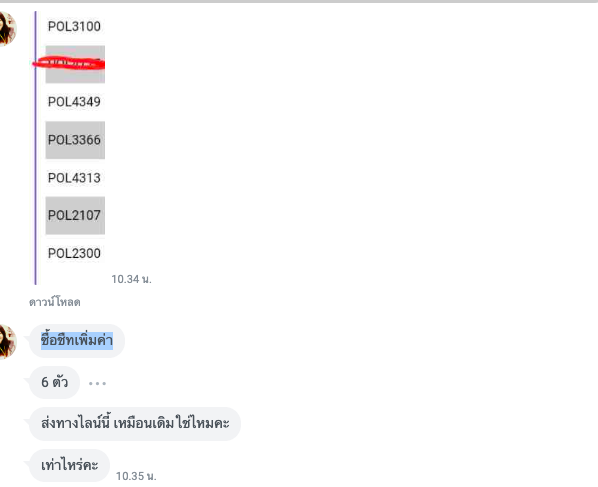
Task: Click the 6 ตัว message bubble
Action: coord(55,382)
